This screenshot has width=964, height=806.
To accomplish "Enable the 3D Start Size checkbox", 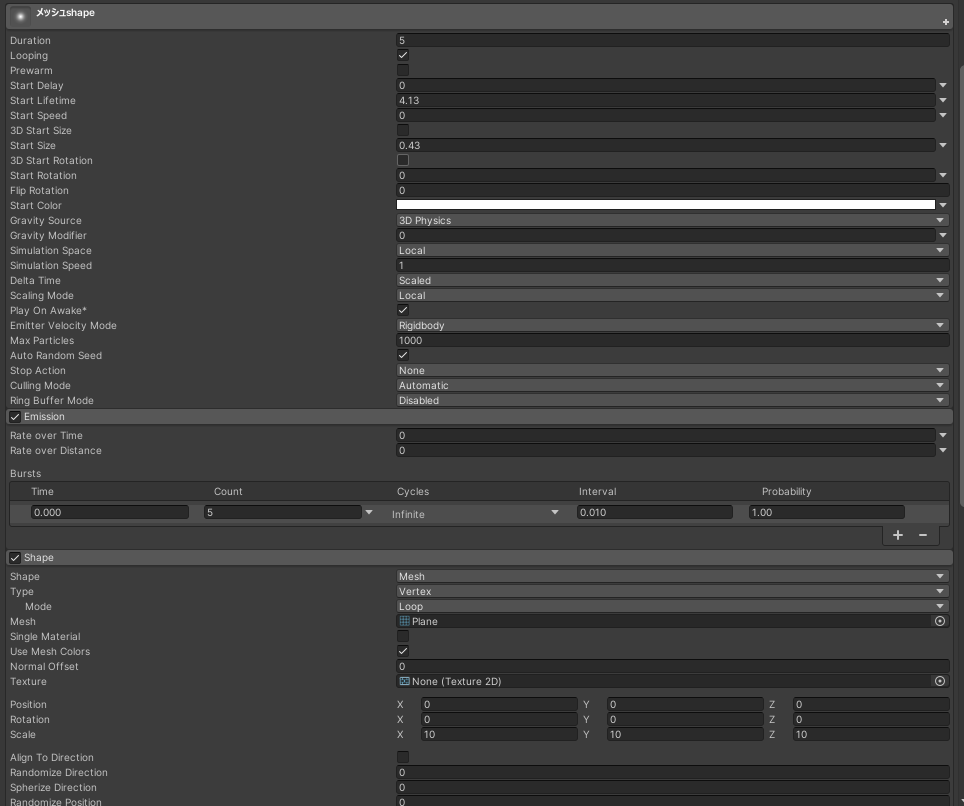I will pyautogui.click(x=403, y=130).
